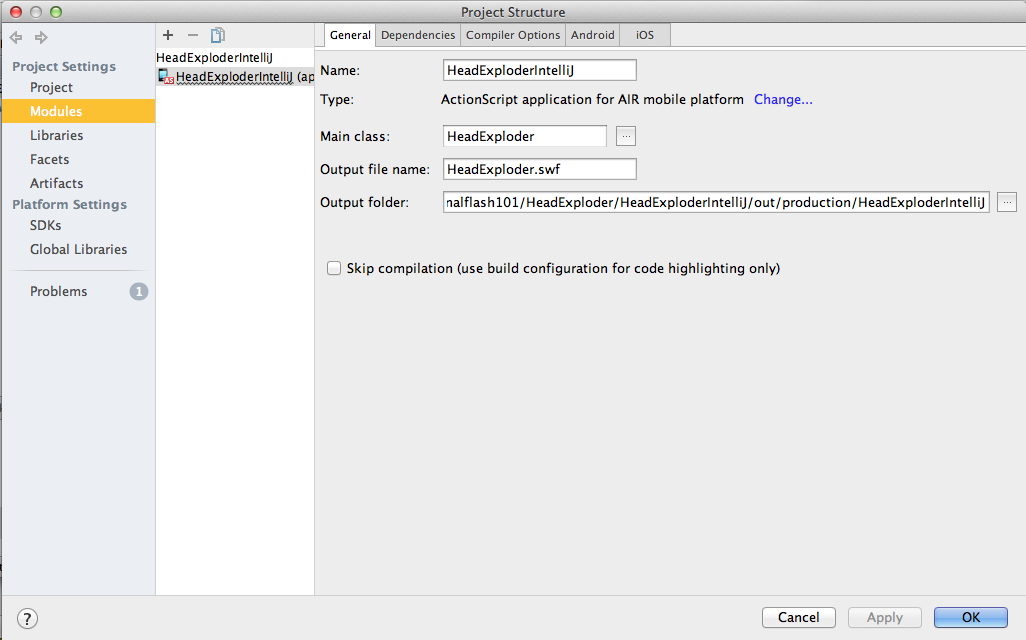Click the Apply button
Image resolution: width=1026 pixels, height=640 pixels.
[x=885, y=617]
